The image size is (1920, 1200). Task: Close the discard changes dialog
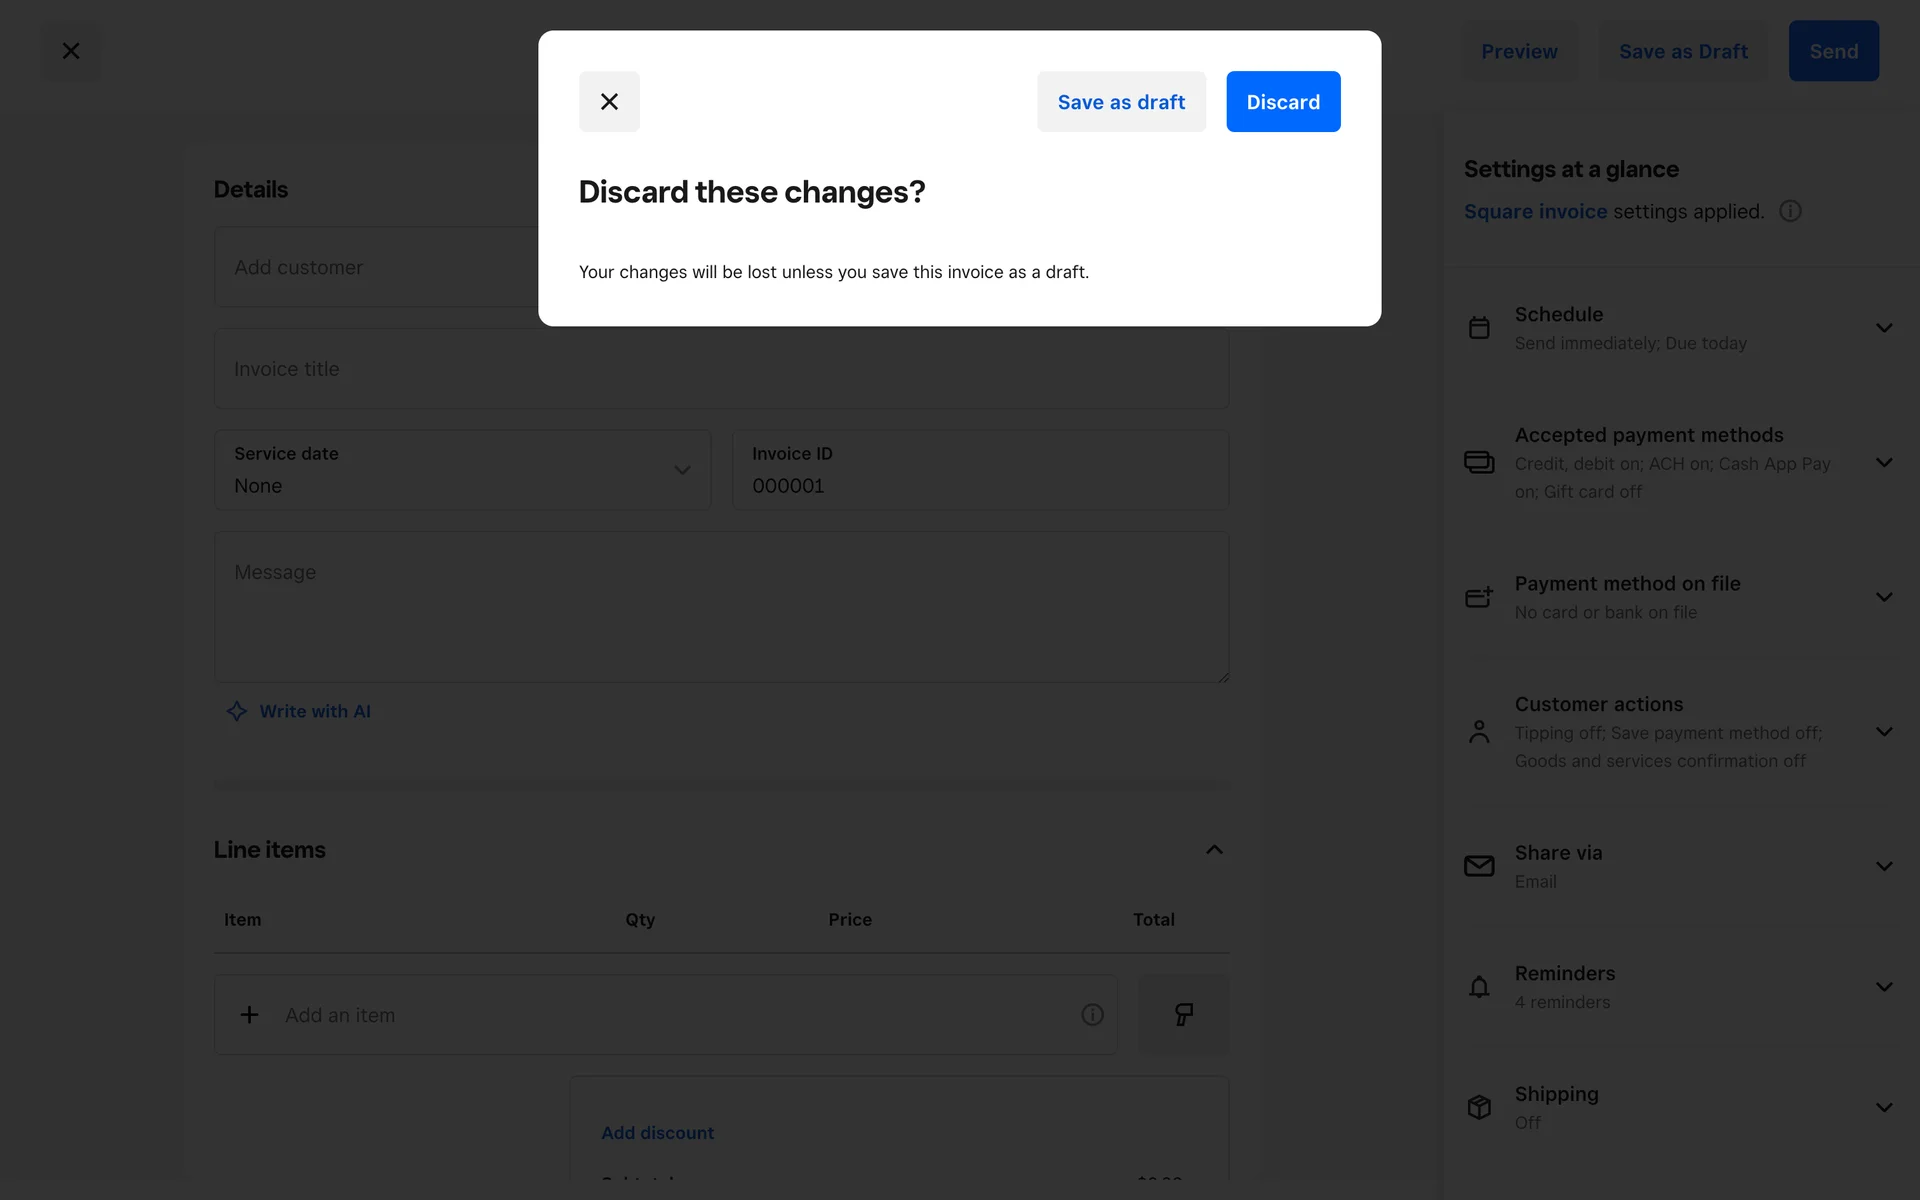[x=609, y=101]
